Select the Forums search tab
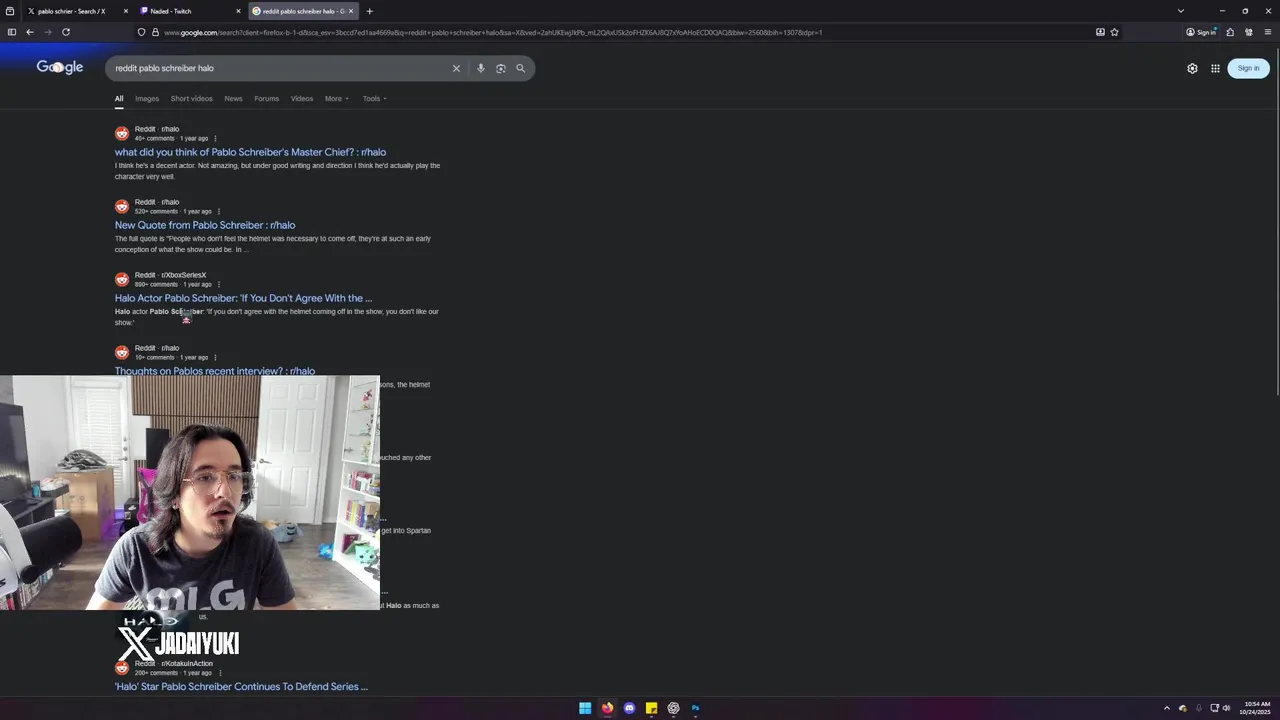The height and width of the screenshot is (720, 1280). (266, 98)
